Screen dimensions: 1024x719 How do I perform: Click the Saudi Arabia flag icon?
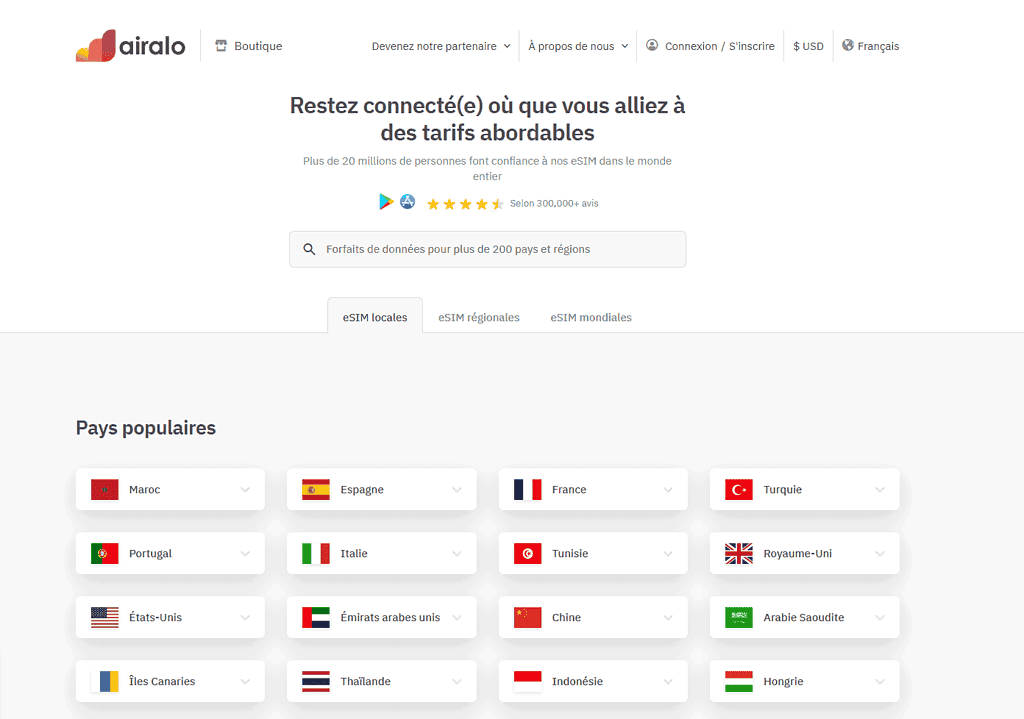tap(739, 617)
